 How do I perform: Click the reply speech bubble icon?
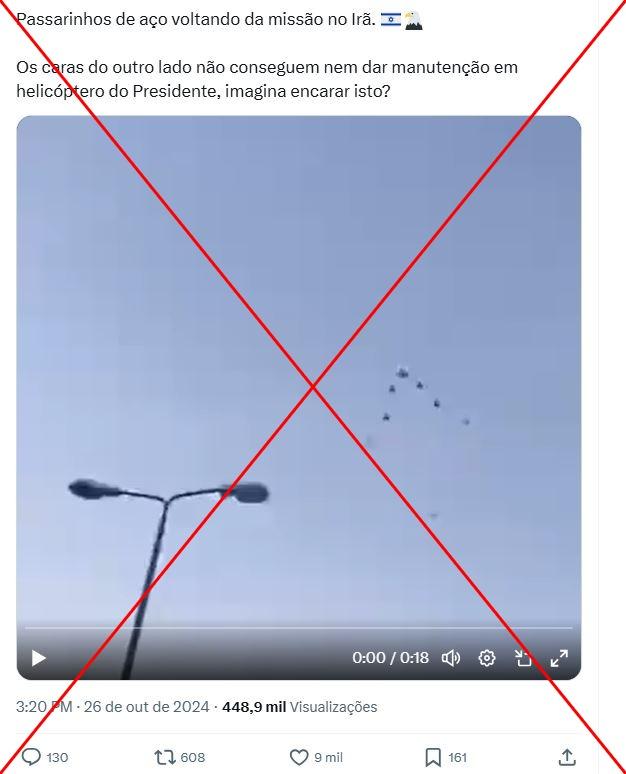(x=32, y=757)
